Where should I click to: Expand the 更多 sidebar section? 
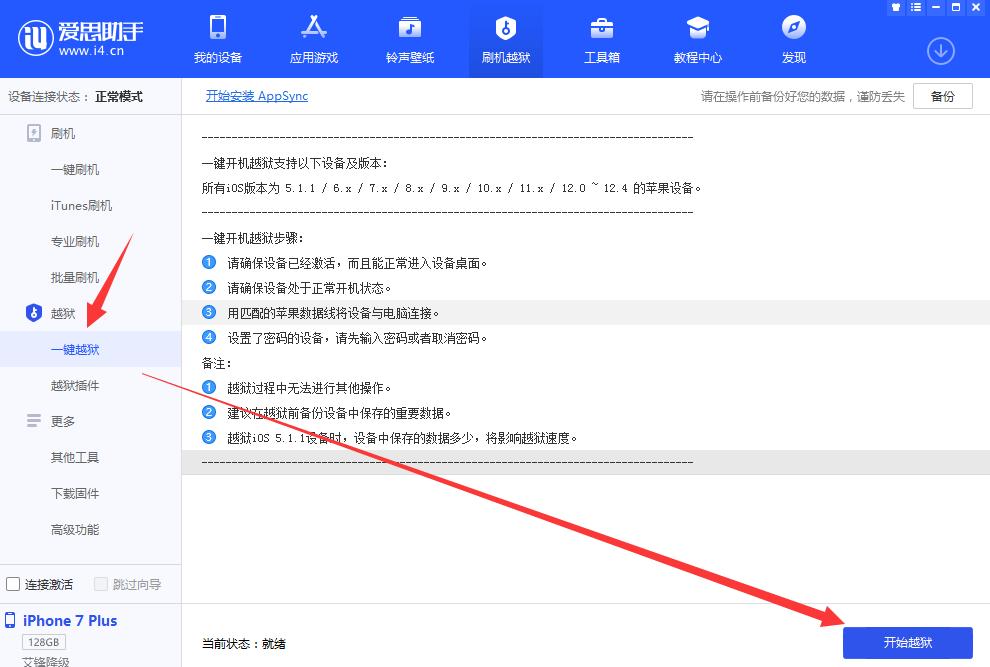pyautogui.click(x=63, y=421)
